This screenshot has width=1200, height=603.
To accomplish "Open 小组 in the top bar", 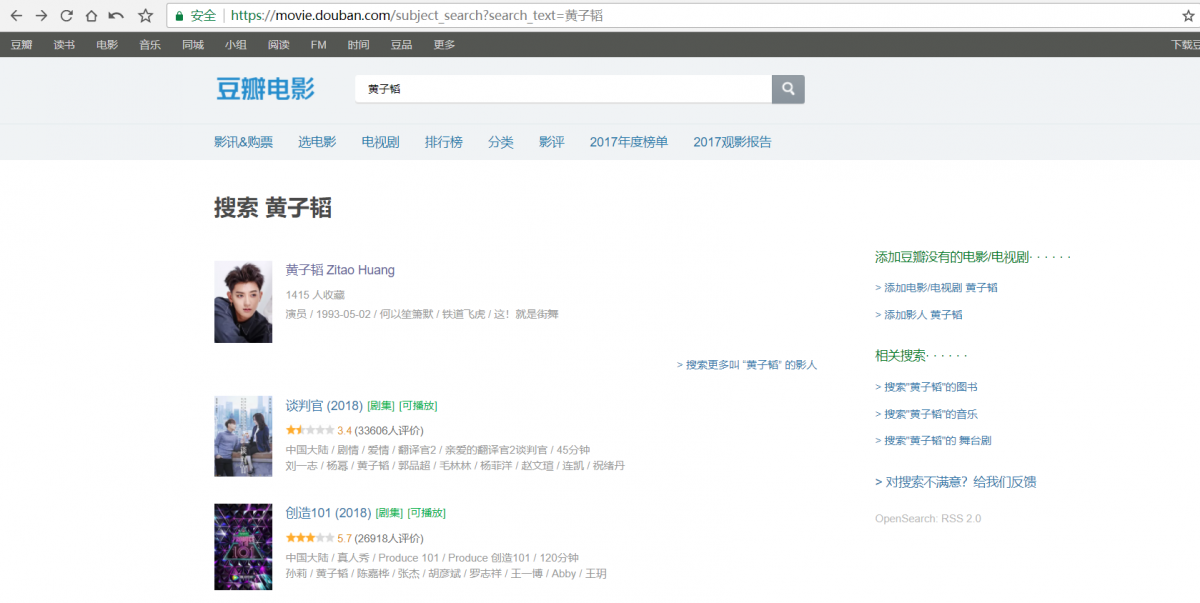I will point(236,45).
